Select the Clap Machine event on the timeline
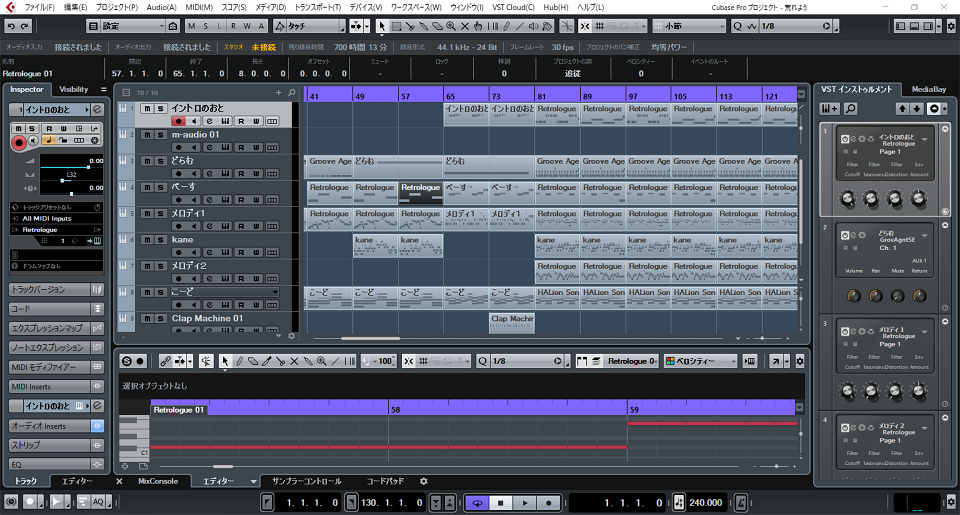This screenshot has width=960, height=515. tap(512, 323)
